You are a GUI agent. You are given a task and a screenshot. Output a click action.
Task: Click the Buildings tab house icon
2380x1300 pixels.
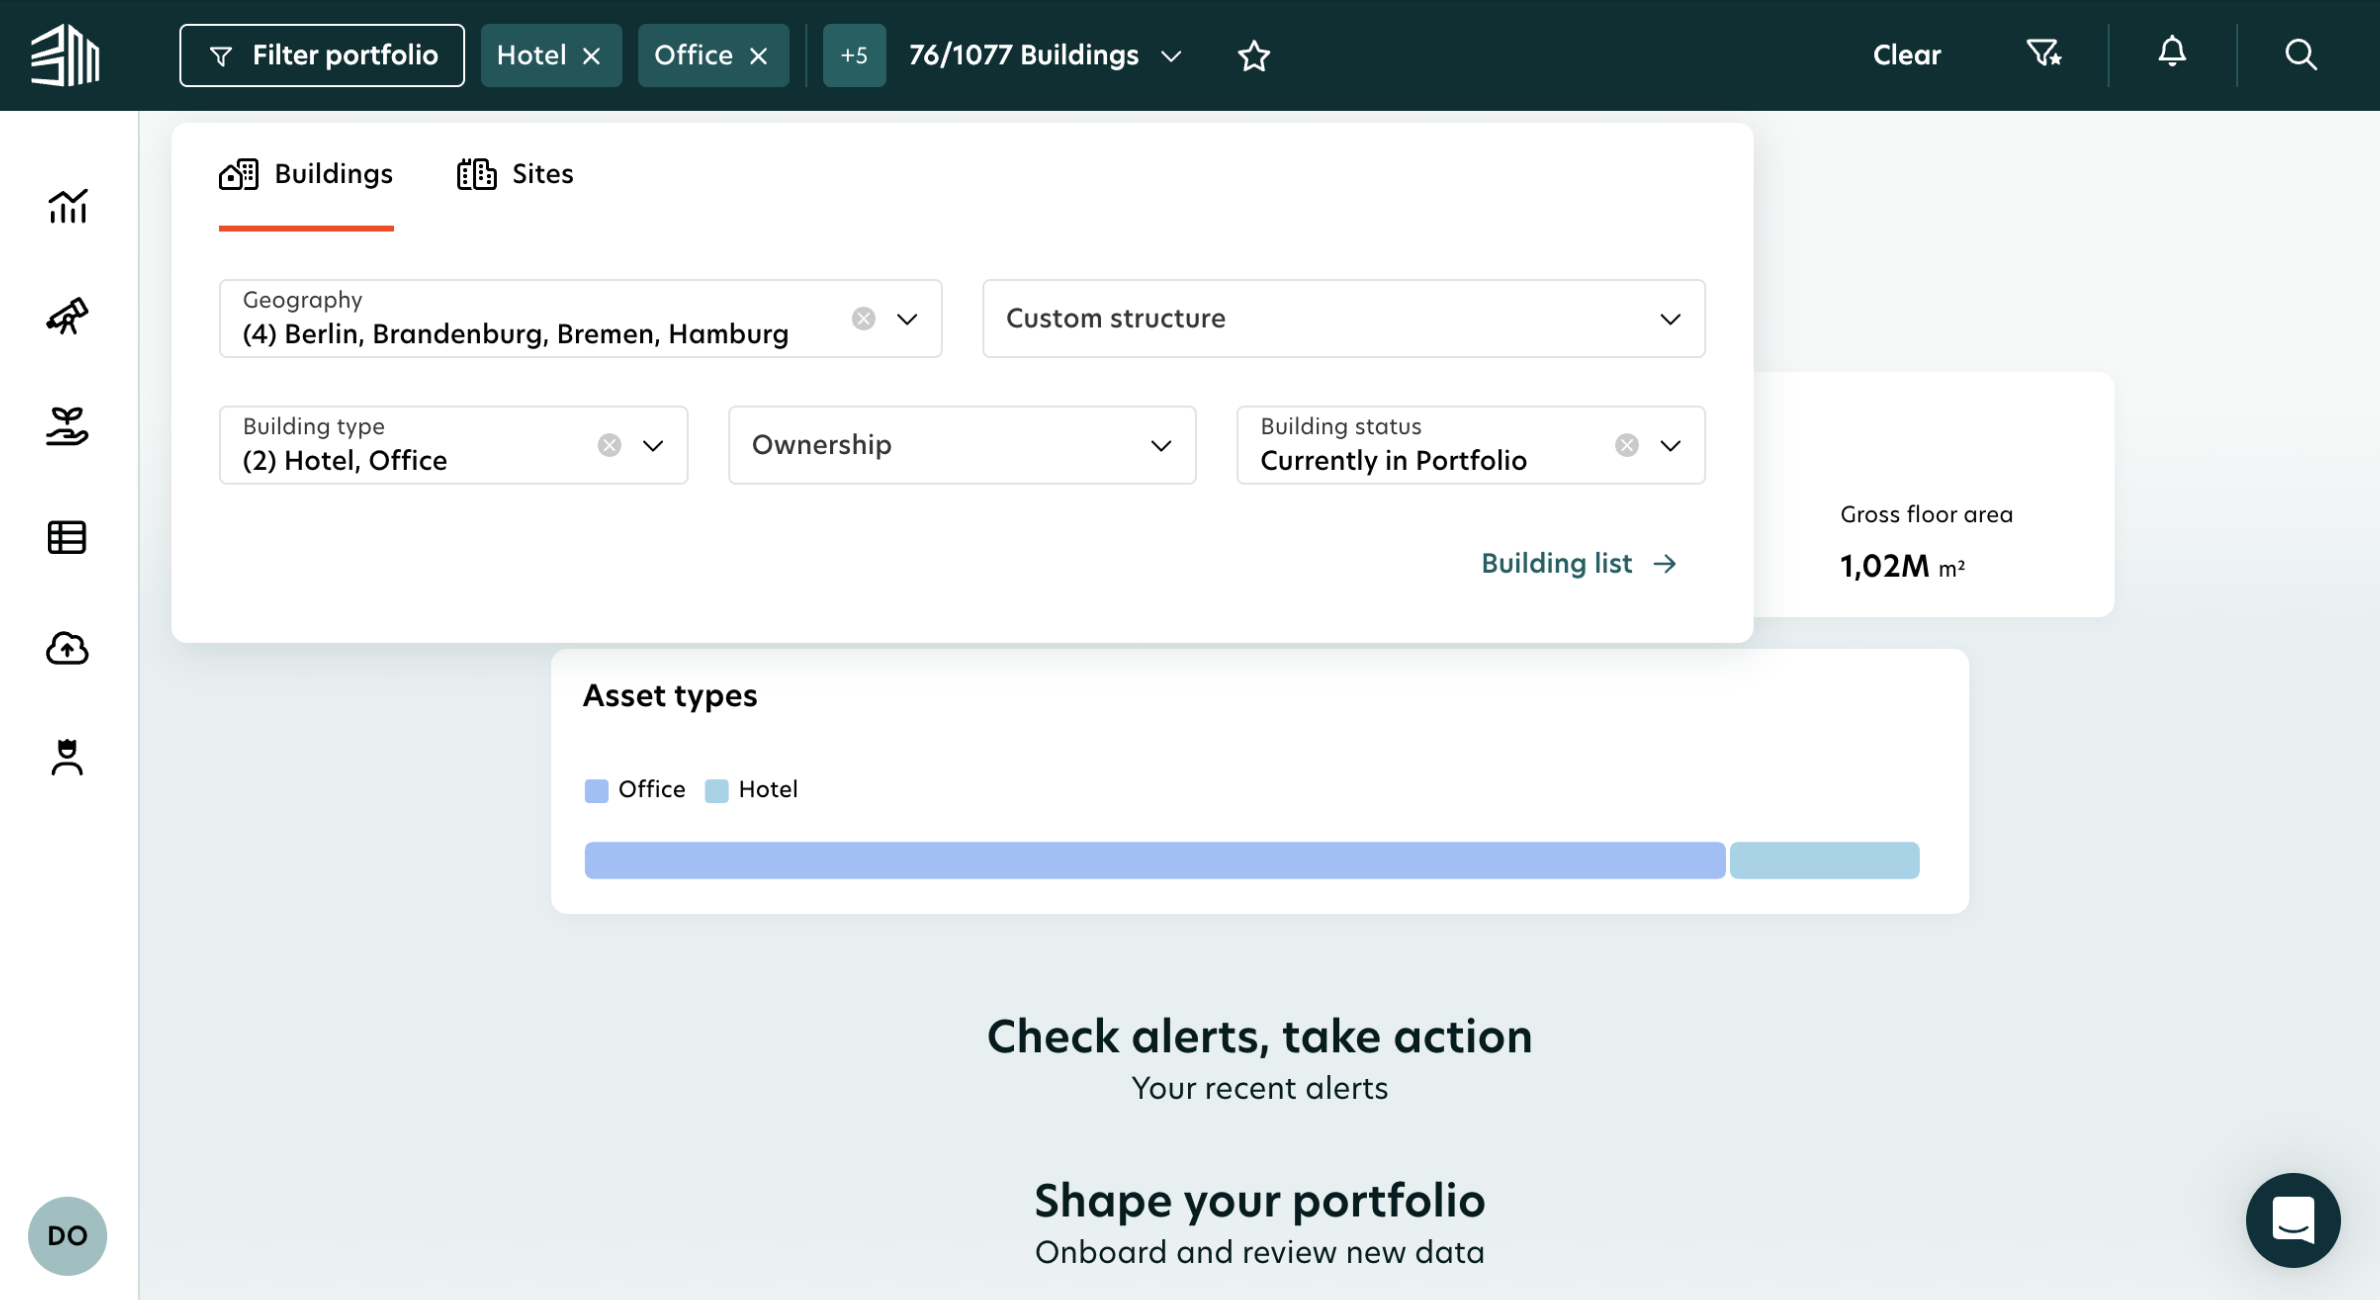click(x=238, y=174)
